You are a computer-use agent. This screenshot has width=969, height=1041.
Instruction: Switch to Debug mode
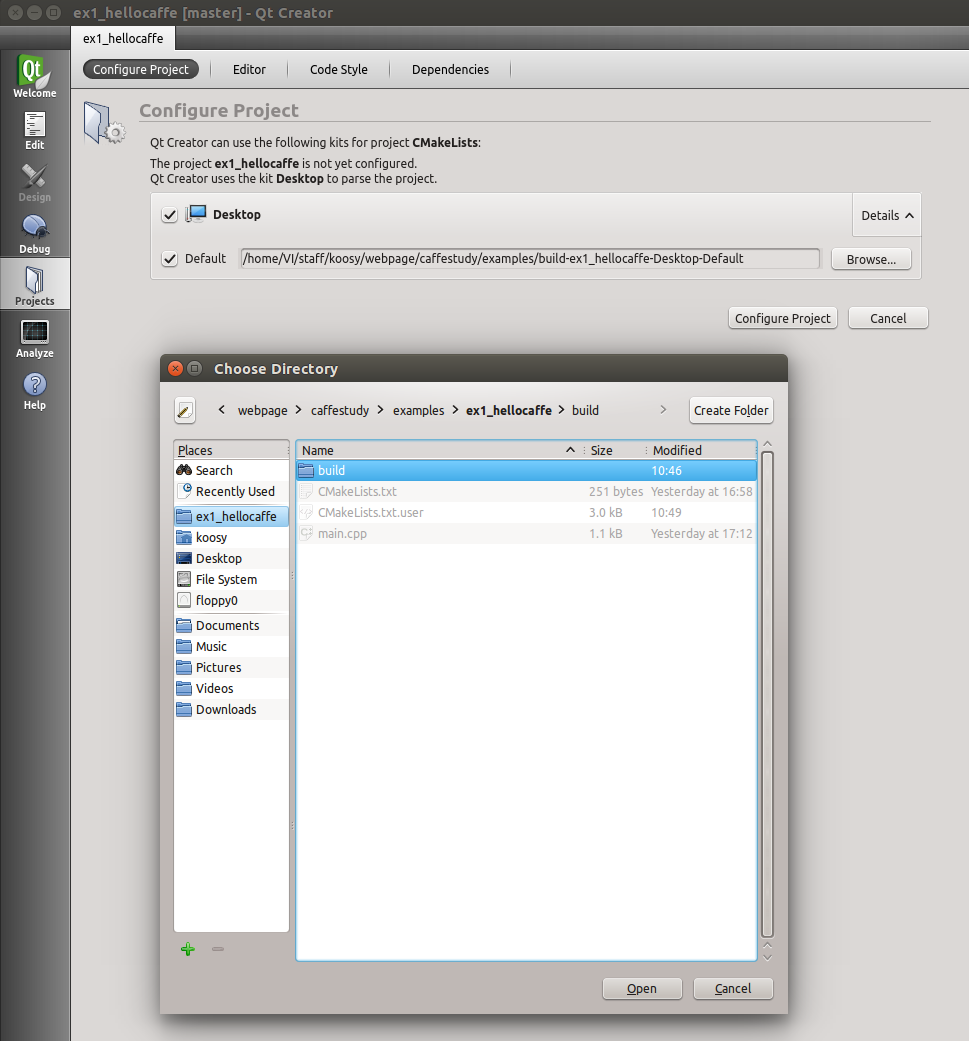(35, 234)
